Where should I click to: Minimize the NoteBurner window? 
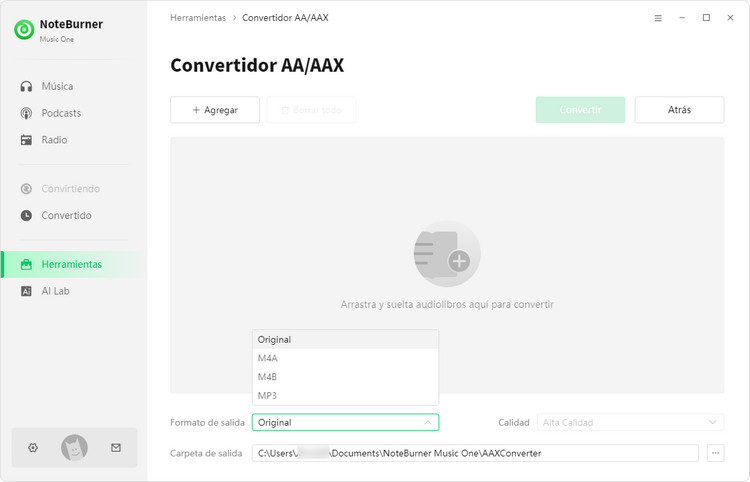[x=682, y=18]
